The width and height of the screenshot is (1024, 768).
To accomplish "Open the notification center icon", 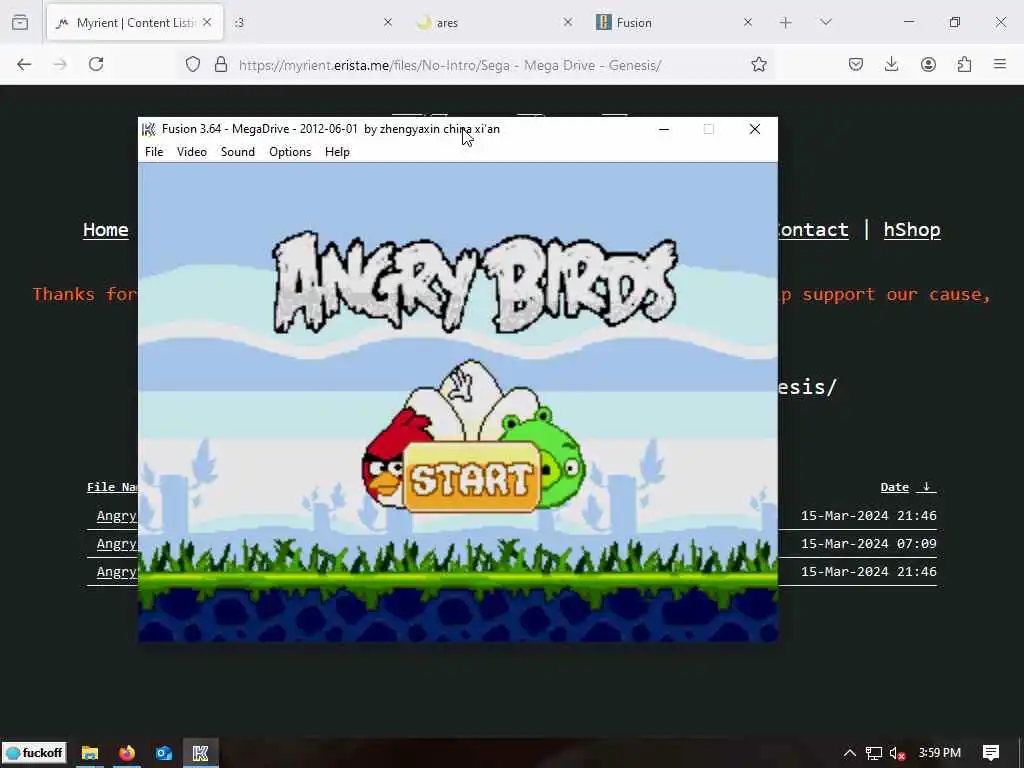I will [x=991, y=753].
